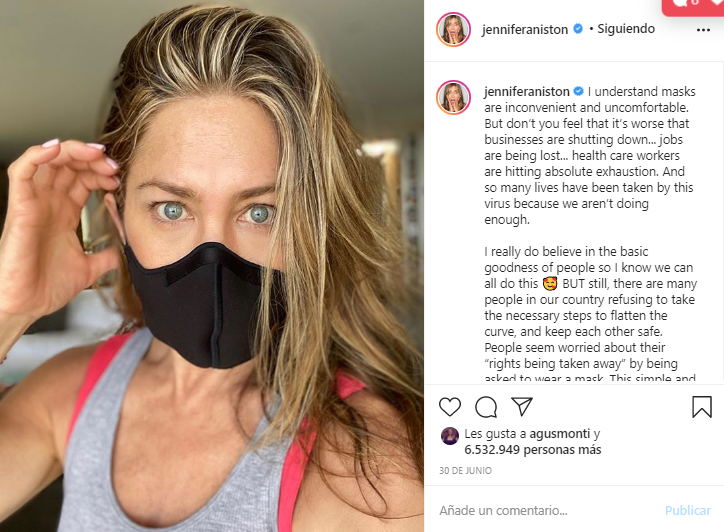Click the verified badge in the caption

click(x=578, y=91)
